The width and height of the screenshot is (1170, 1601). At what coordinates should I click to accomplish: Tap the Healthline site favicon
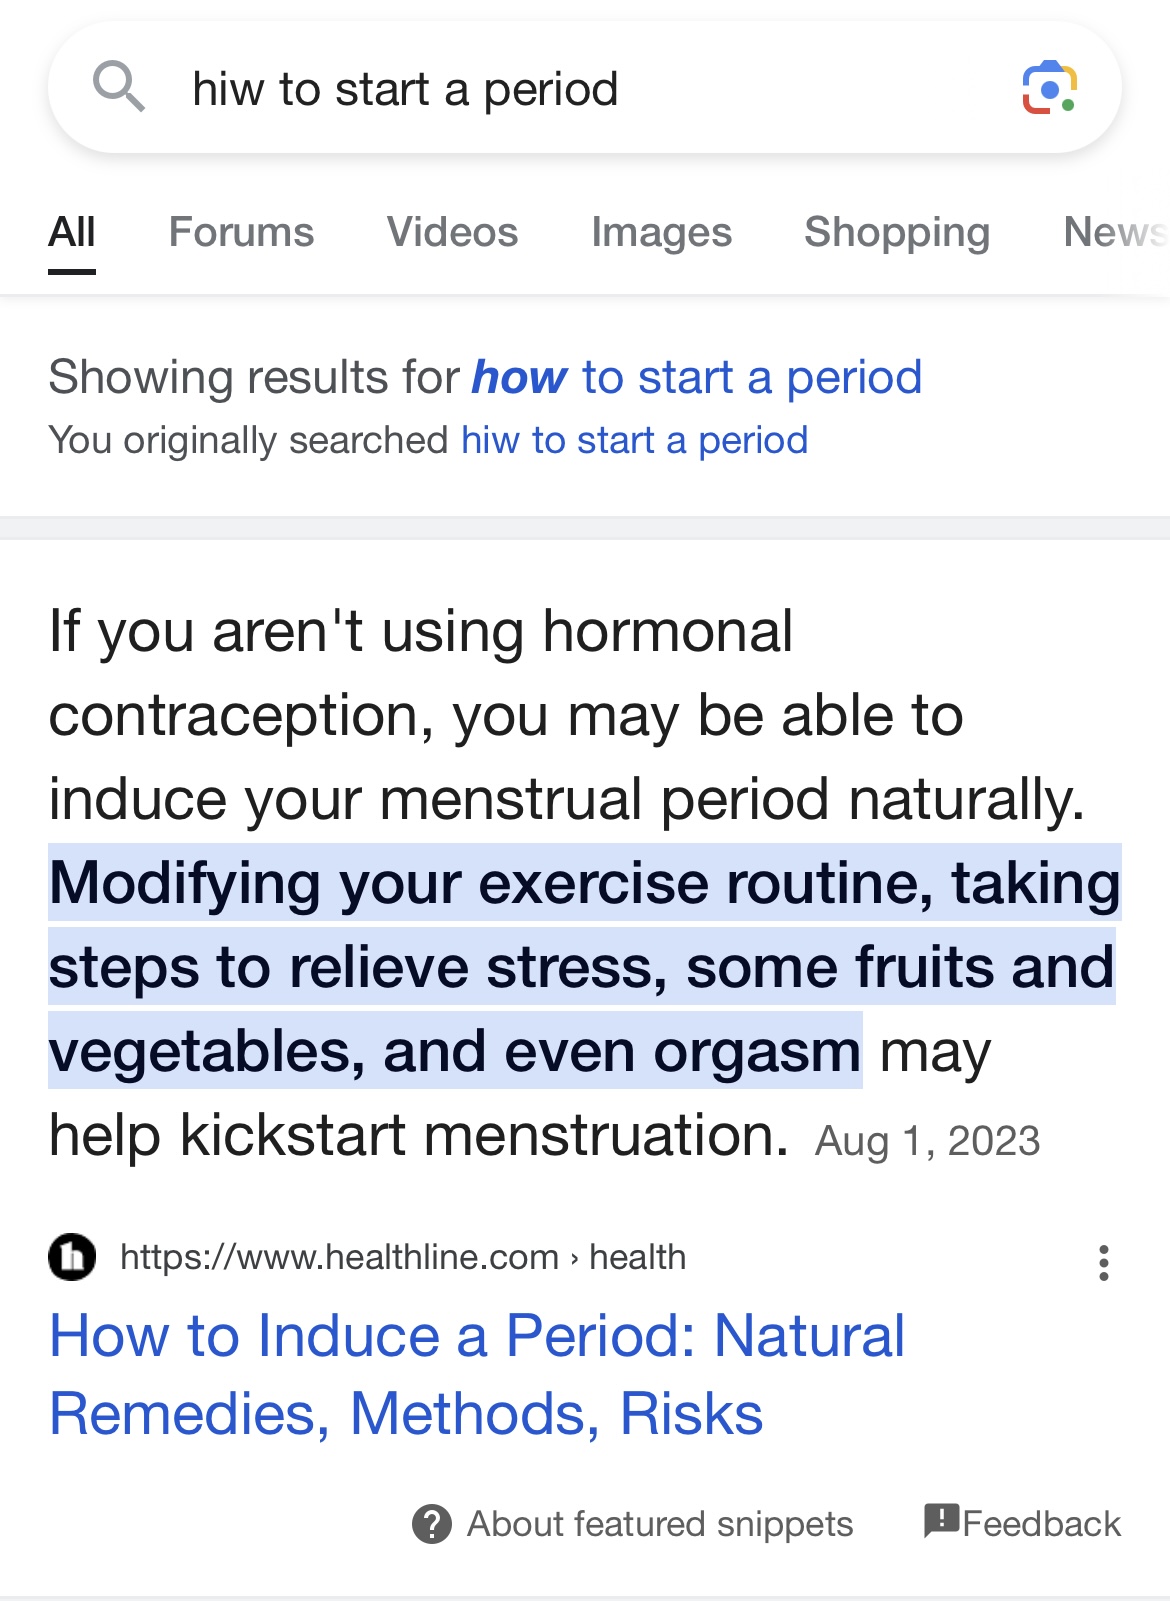(72, 1257)
